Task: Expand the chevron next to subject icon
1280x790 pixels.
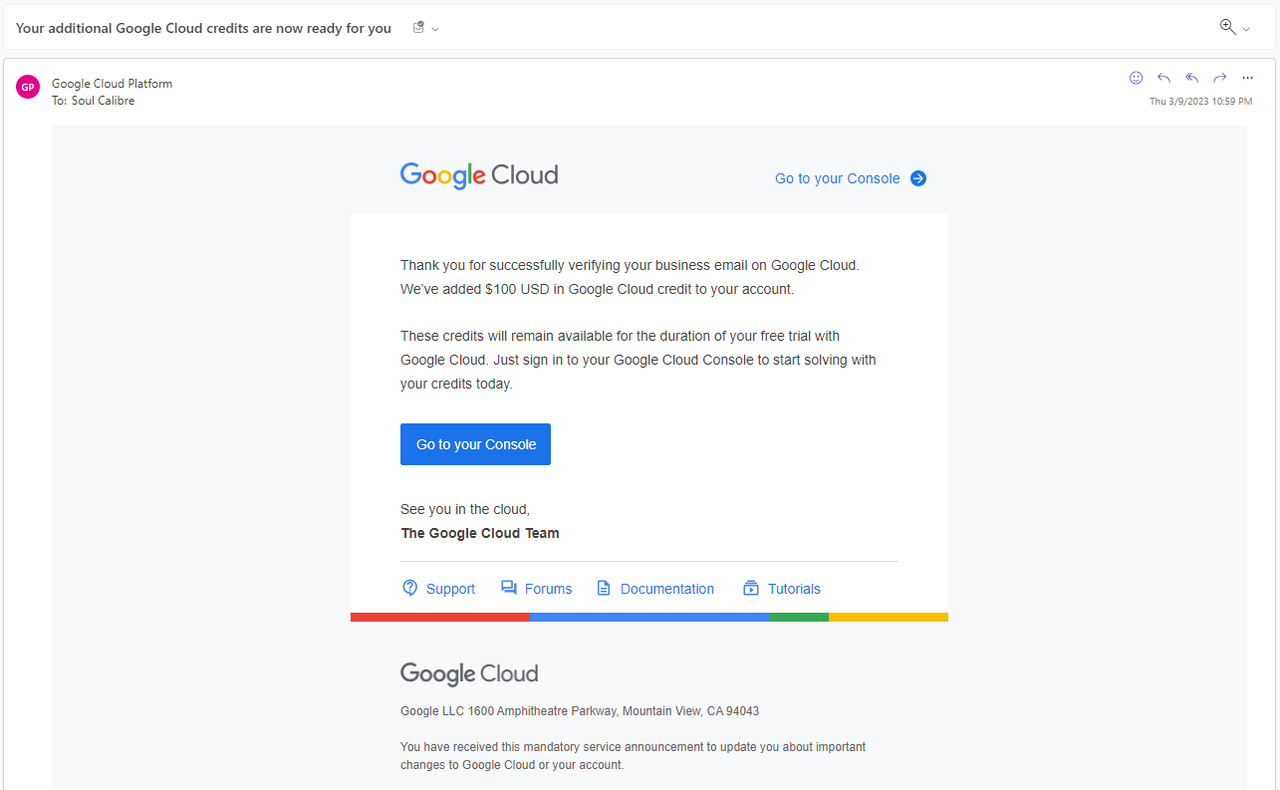Action: tap(435, 29)
